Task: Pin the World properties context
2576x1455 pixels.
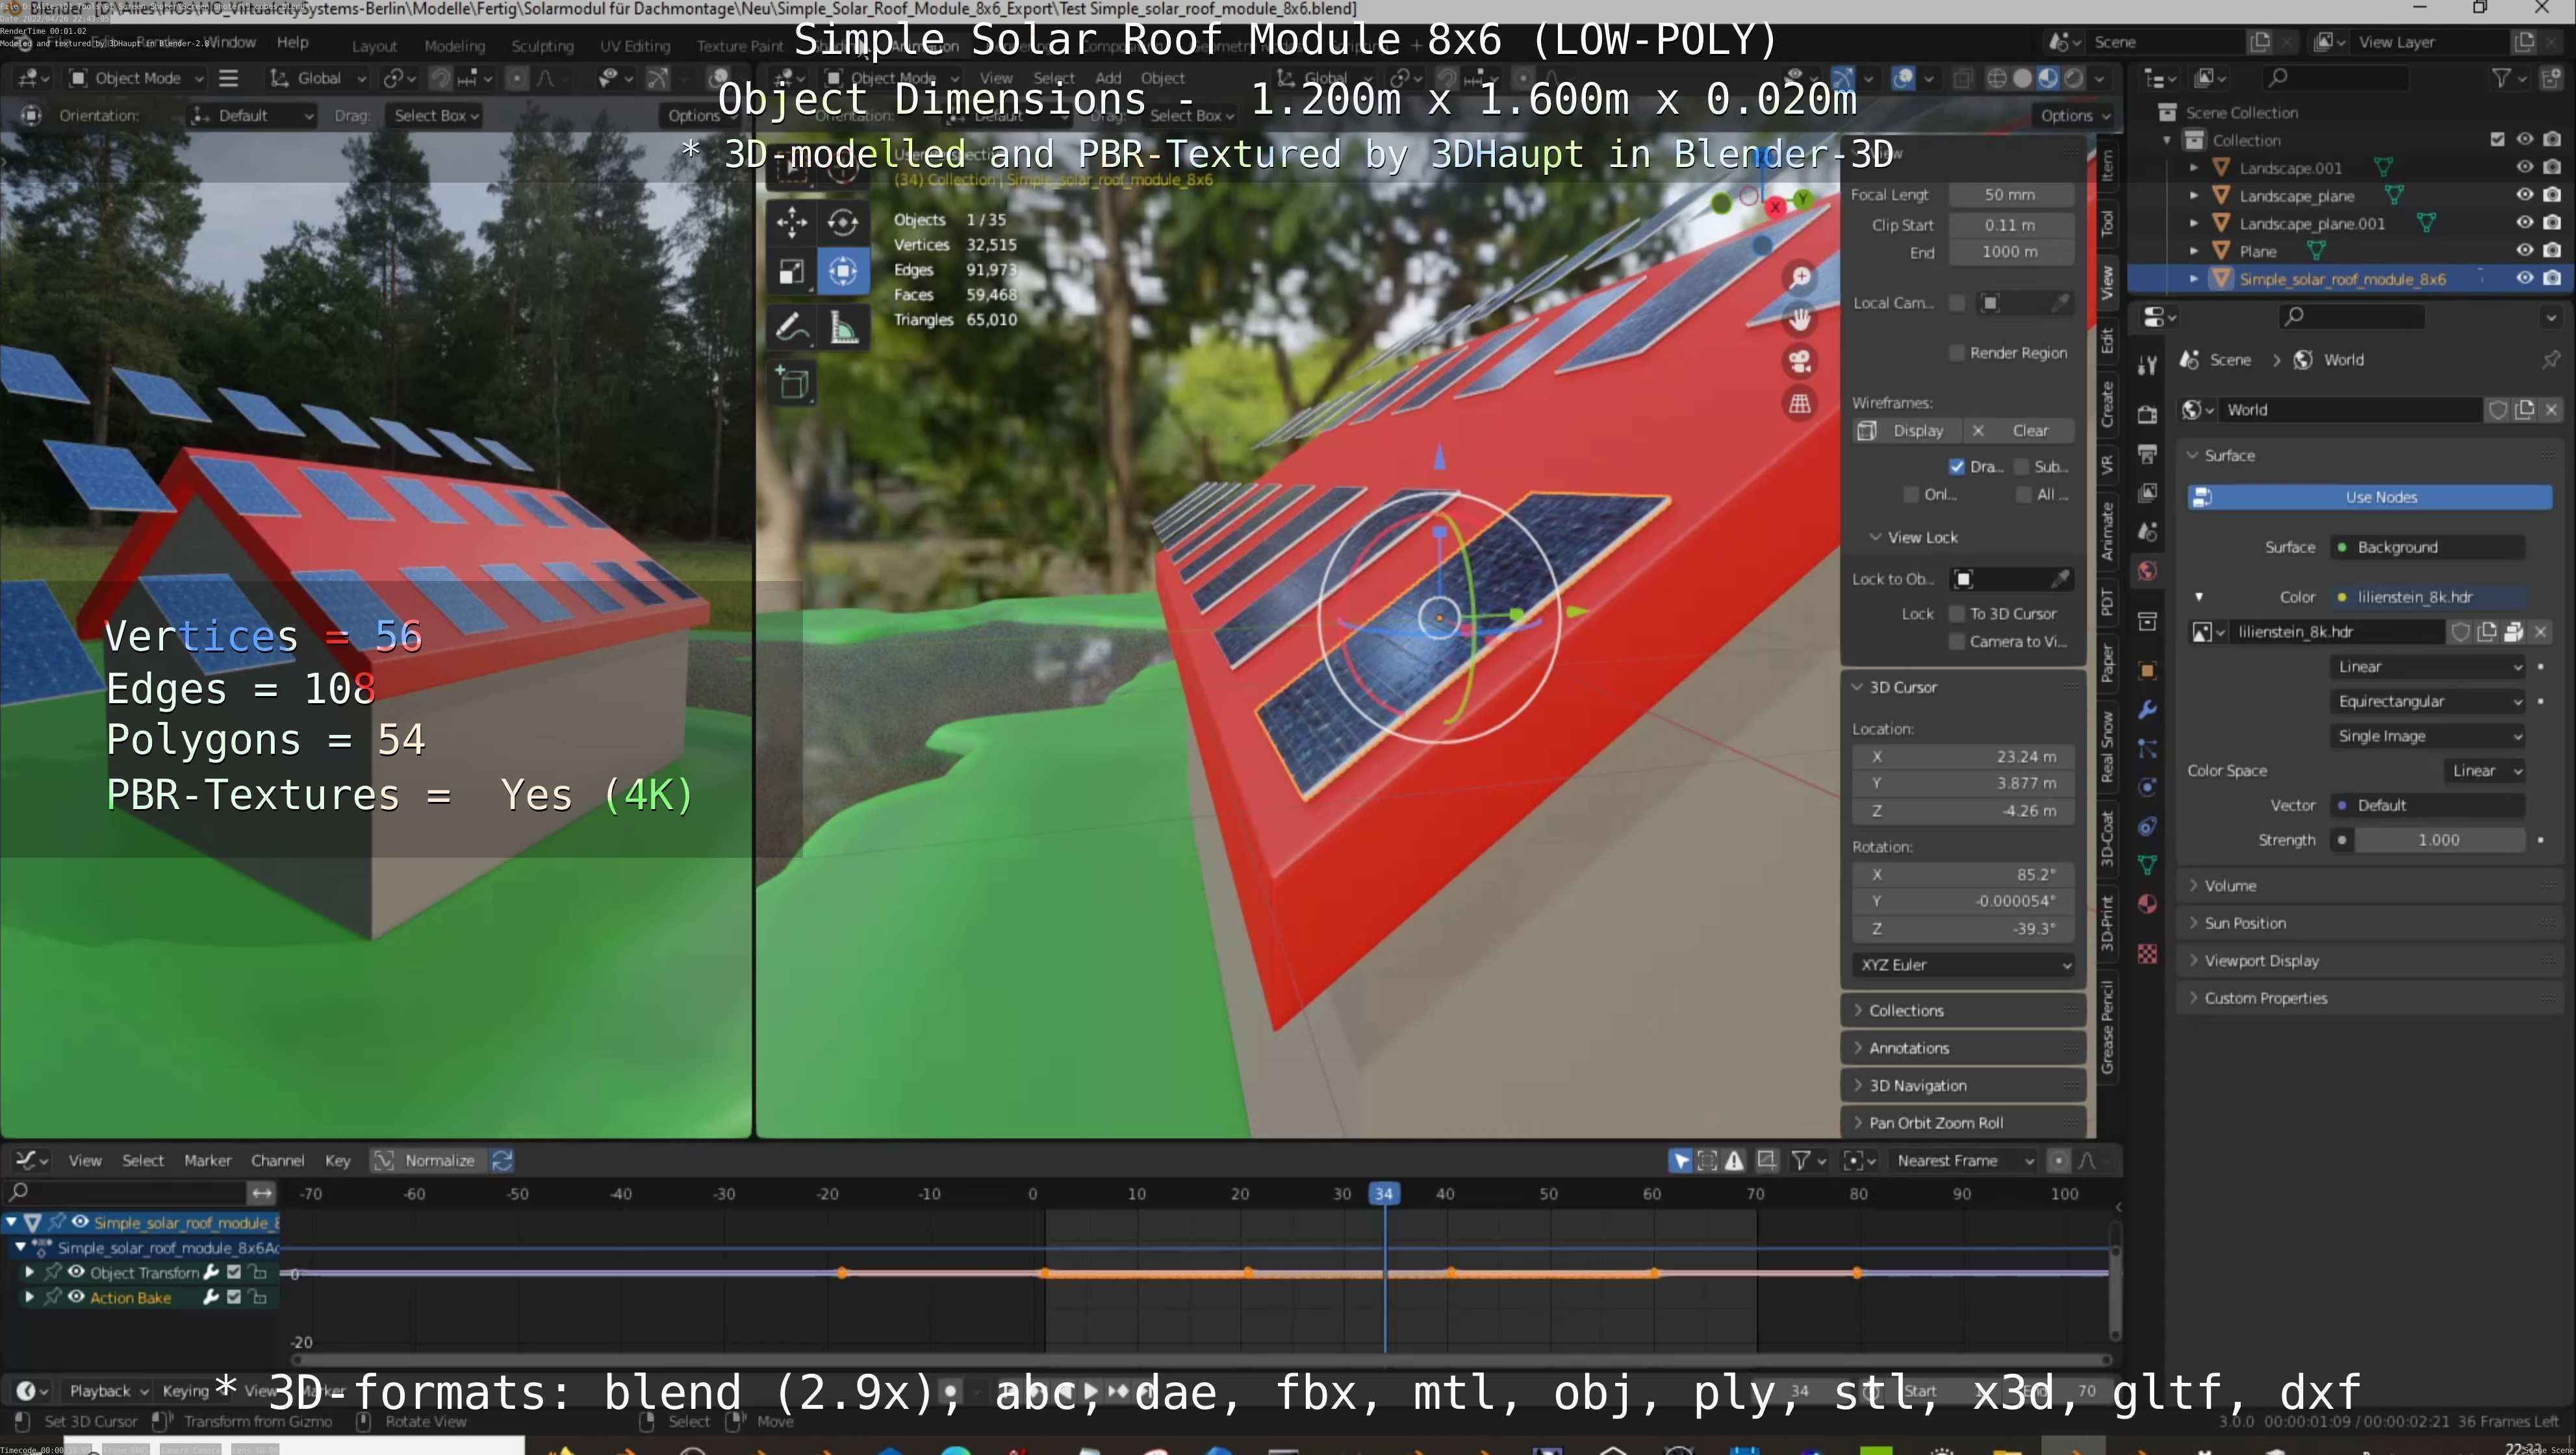Action: 2551,359
